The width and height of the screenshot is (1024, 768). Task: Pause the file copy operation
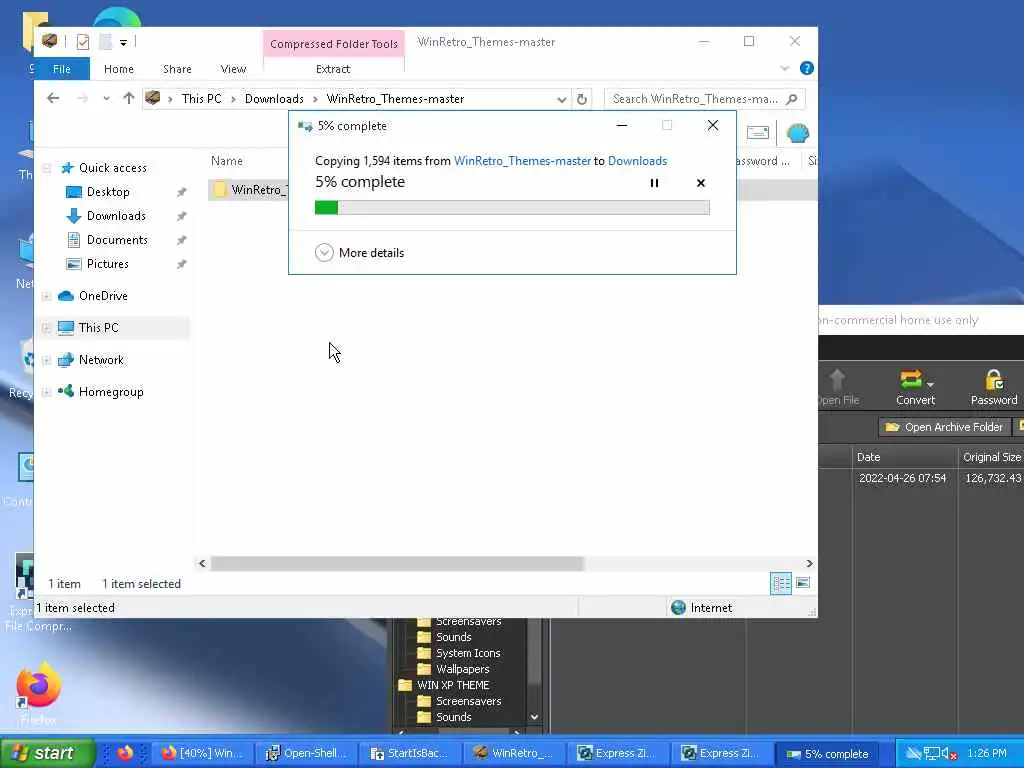[x=654, y=183]
